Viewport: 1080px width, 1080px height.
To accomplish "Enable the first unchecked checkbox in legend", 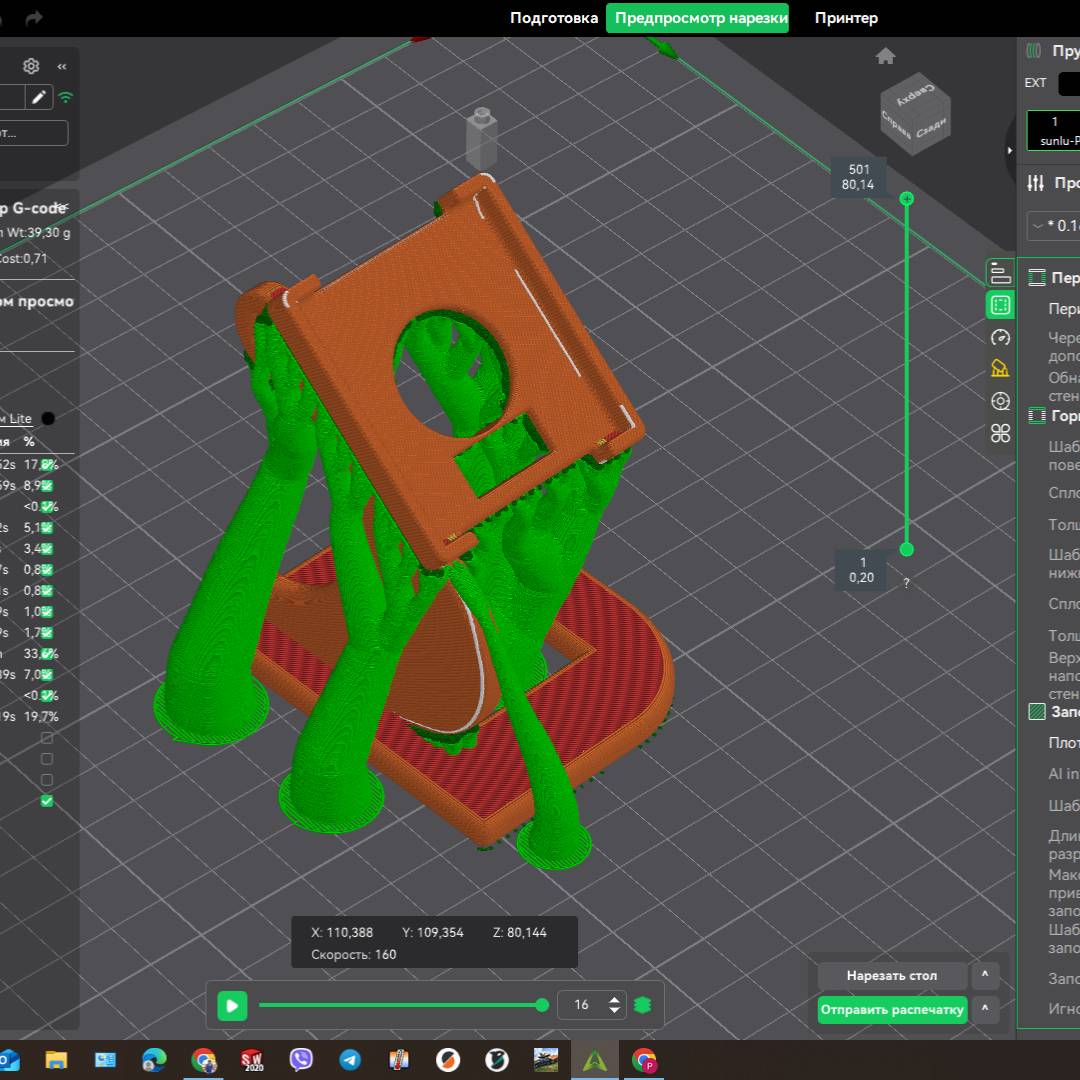I will tap(47, 738).
